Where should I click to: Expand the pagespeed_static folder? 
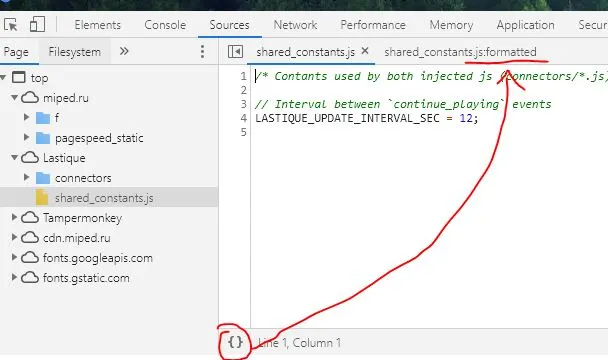point(26,137)
